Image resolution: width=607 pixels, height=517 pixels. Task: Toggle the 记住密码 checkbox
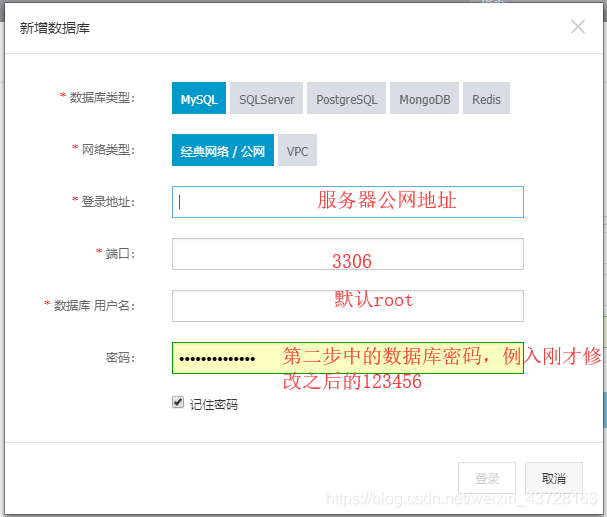pyautogui.click(x=178, y=402)
